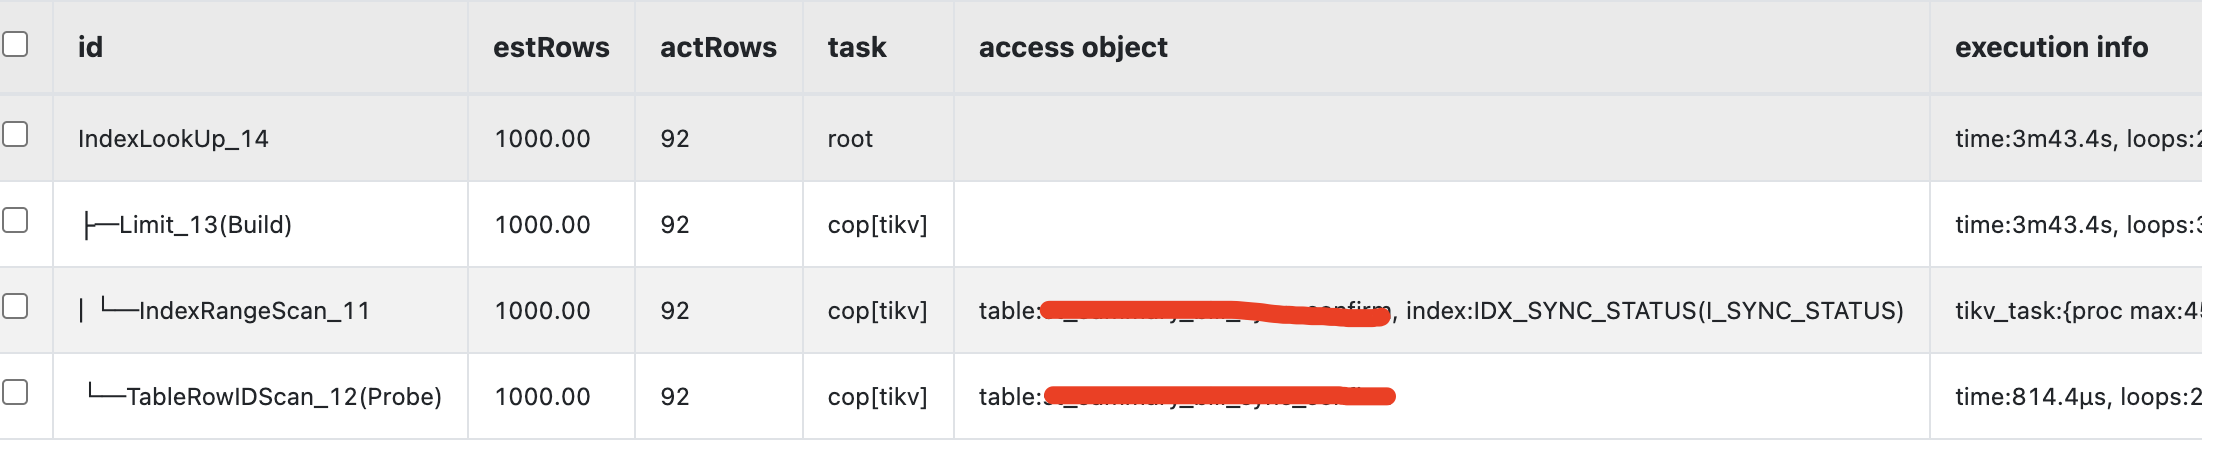Viewport: 2224px width, 450px height.
Task: Check the IndexLookUp_14 row checkbox
Action: tap(15, 134)
